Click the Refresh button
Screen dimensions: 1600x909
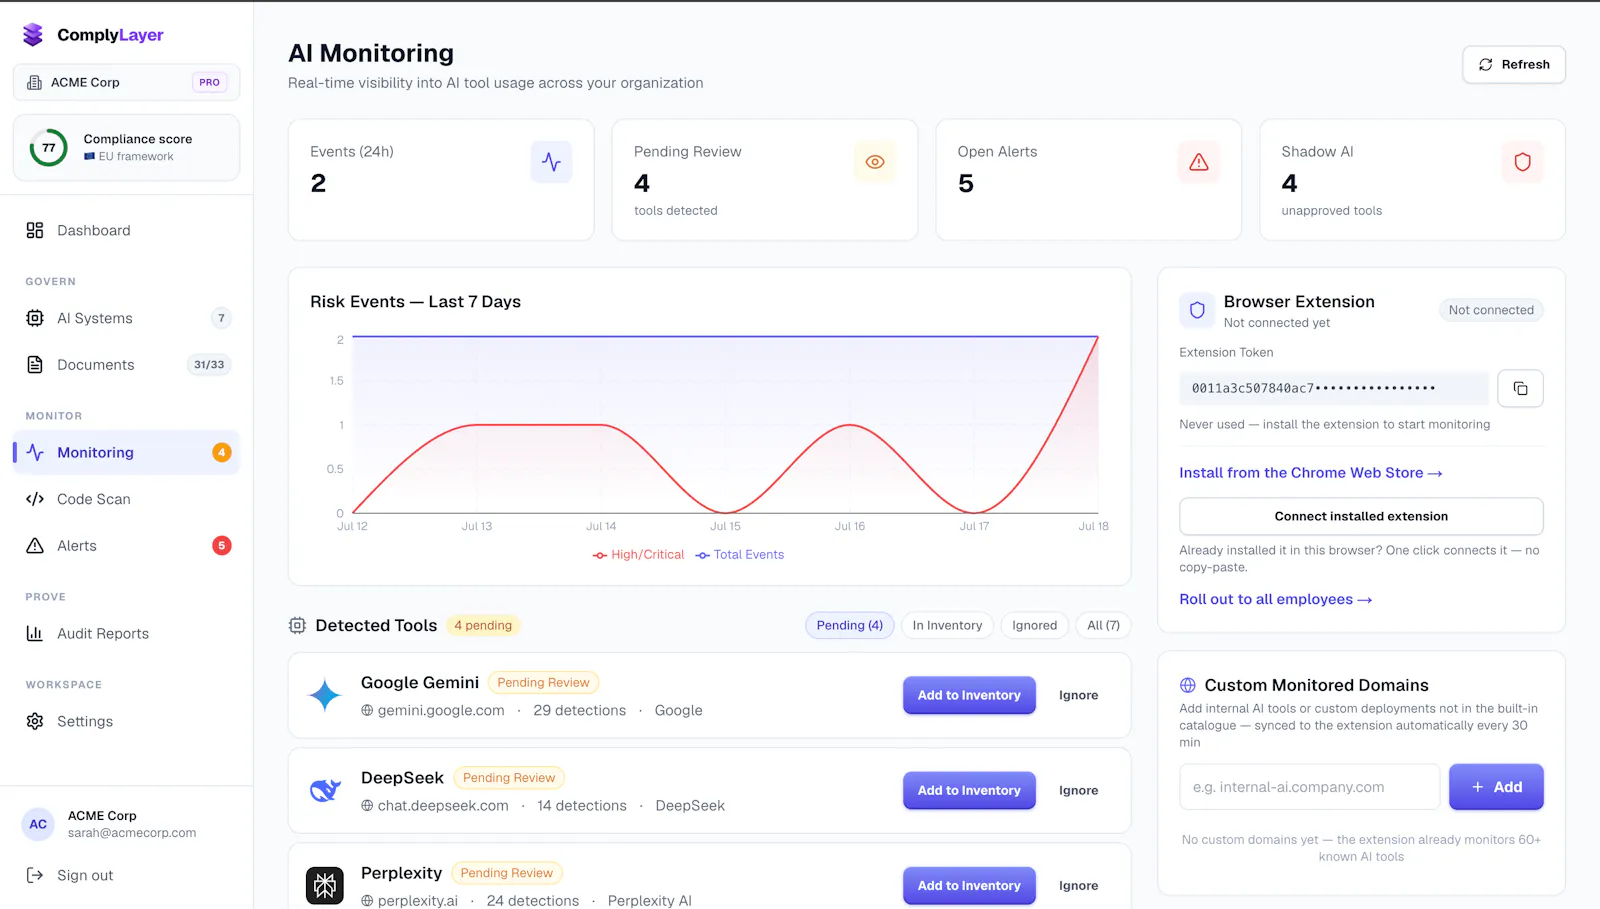[1514, 64]
